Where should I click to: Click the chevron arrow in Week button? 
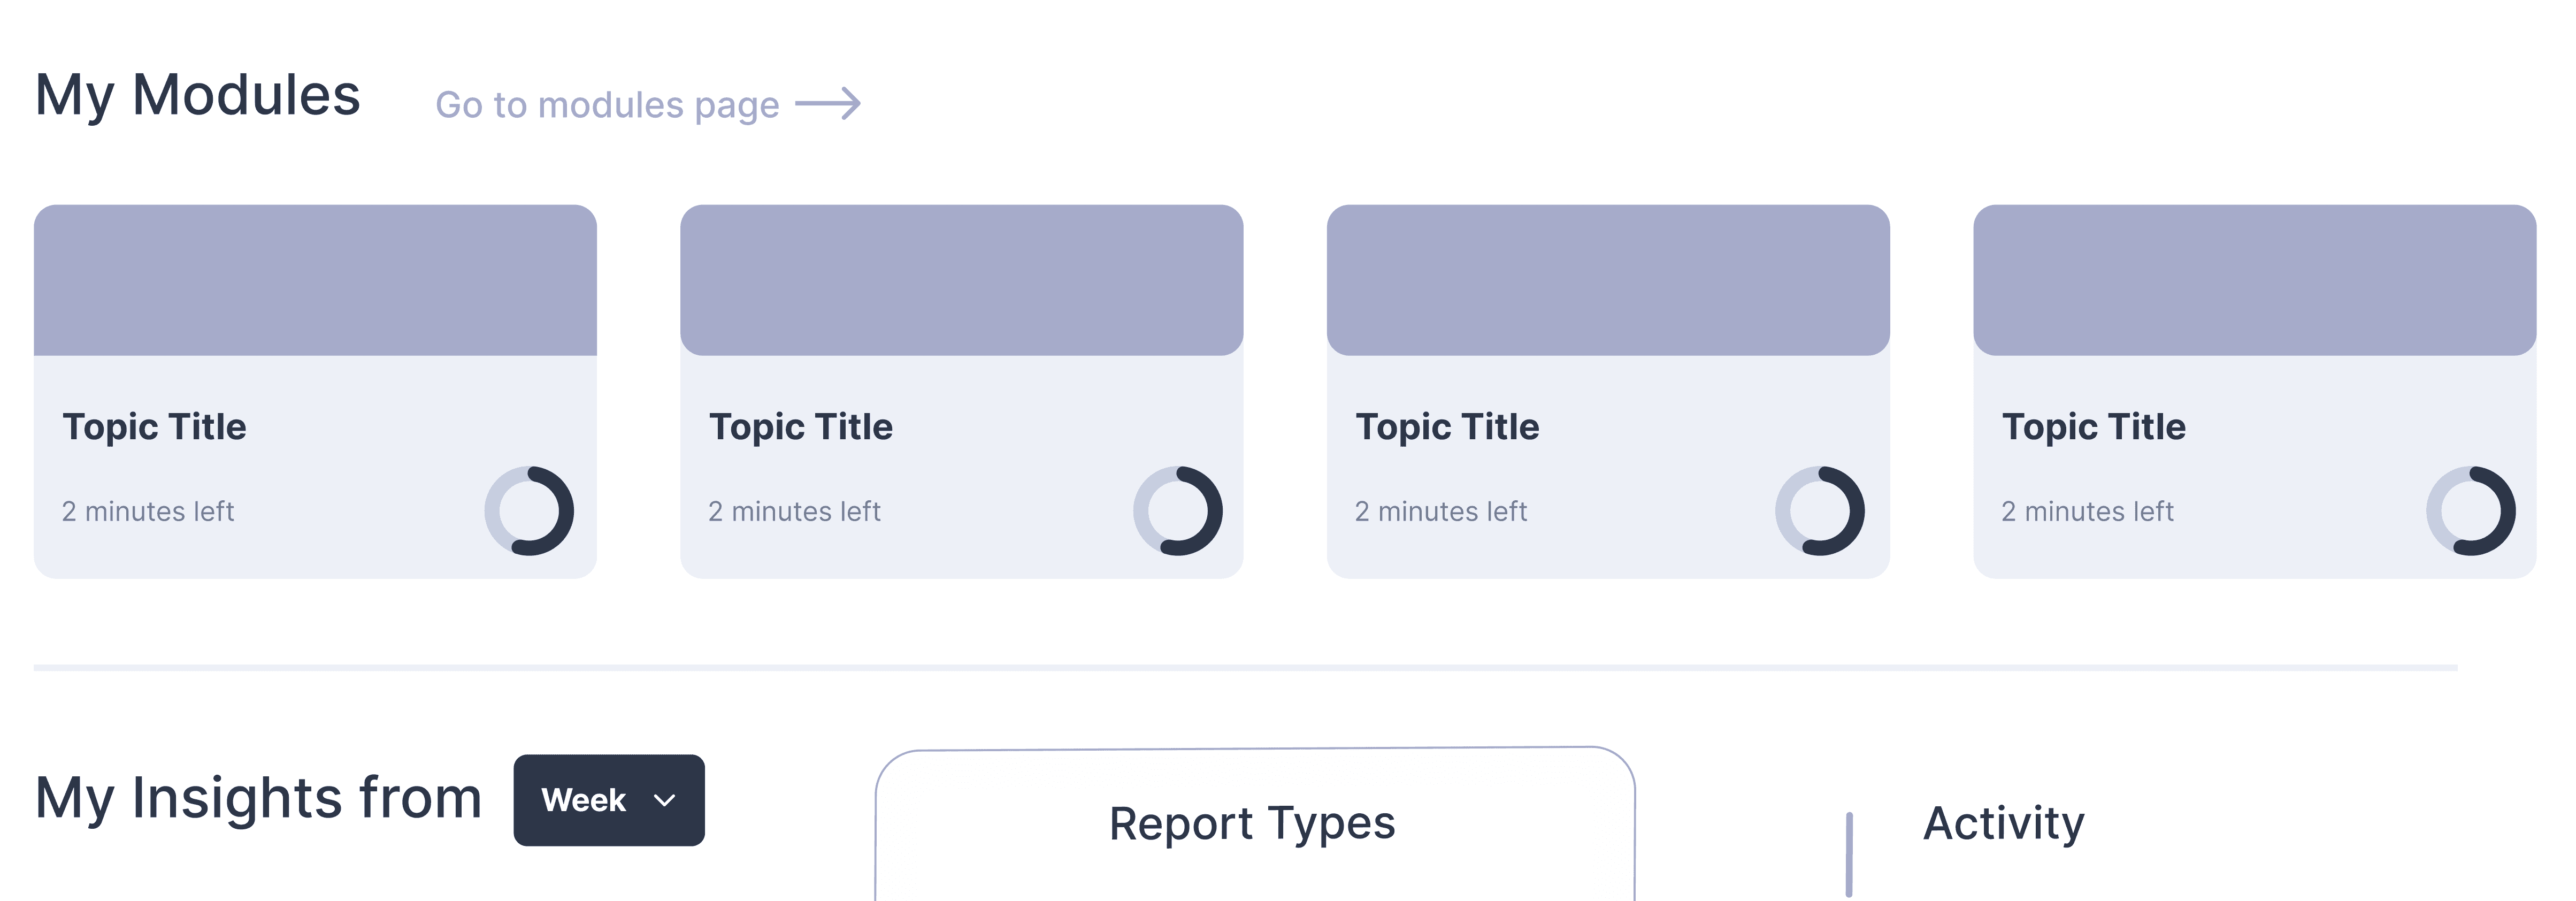pos(664,800)
